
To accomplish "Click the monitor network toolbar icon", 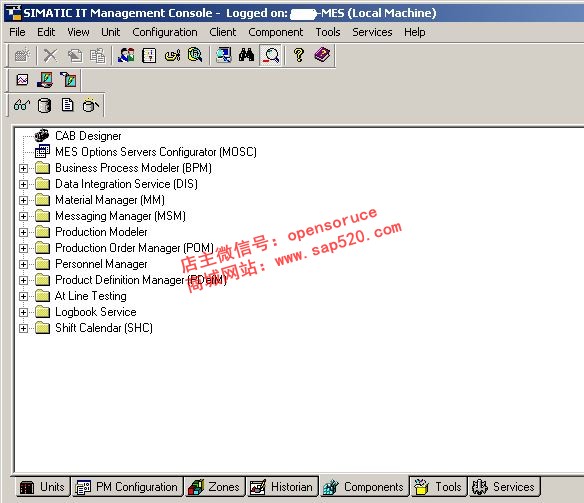I will [x=223, y=55].
